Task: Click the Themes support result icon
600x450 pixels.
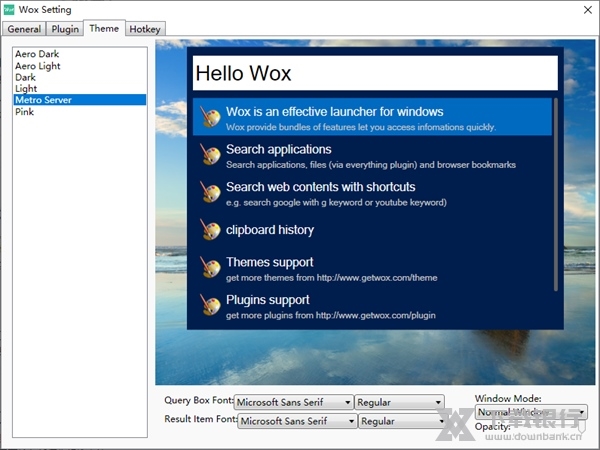Action: [209, 268]
